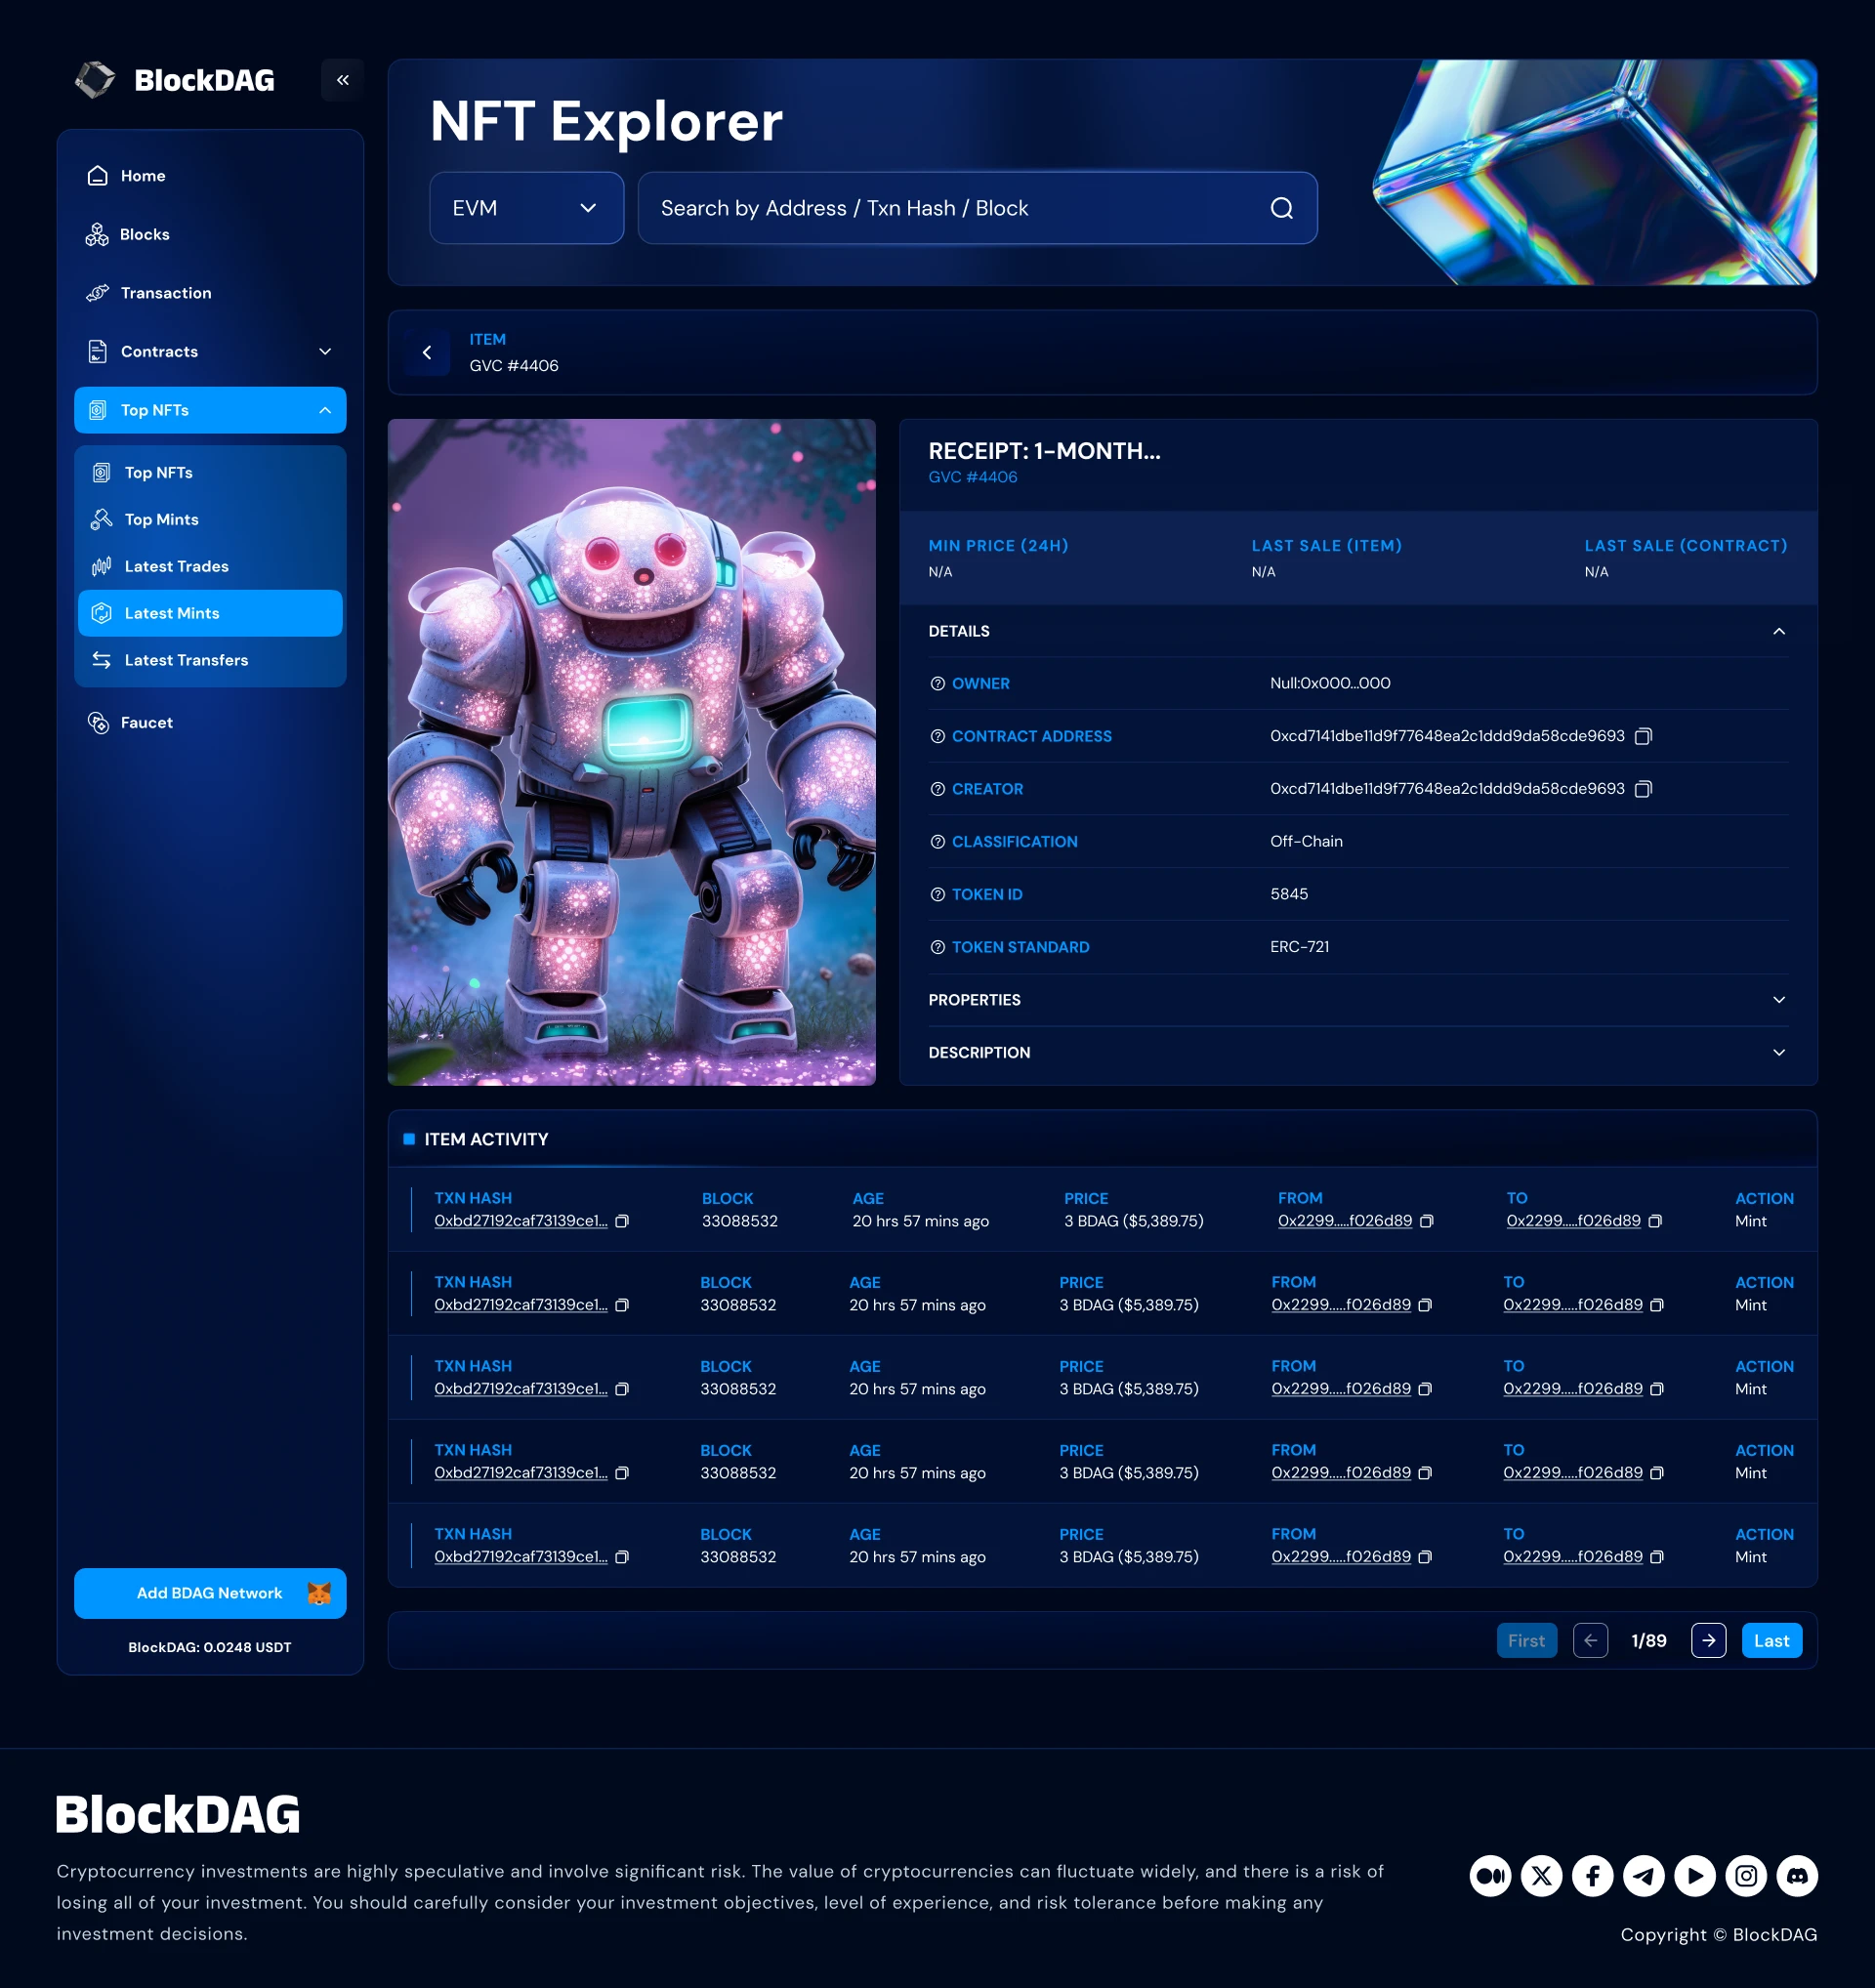The image size is (1875, 1988).
Task: Click Add BDAG Network button
Action: point(210,1593)
